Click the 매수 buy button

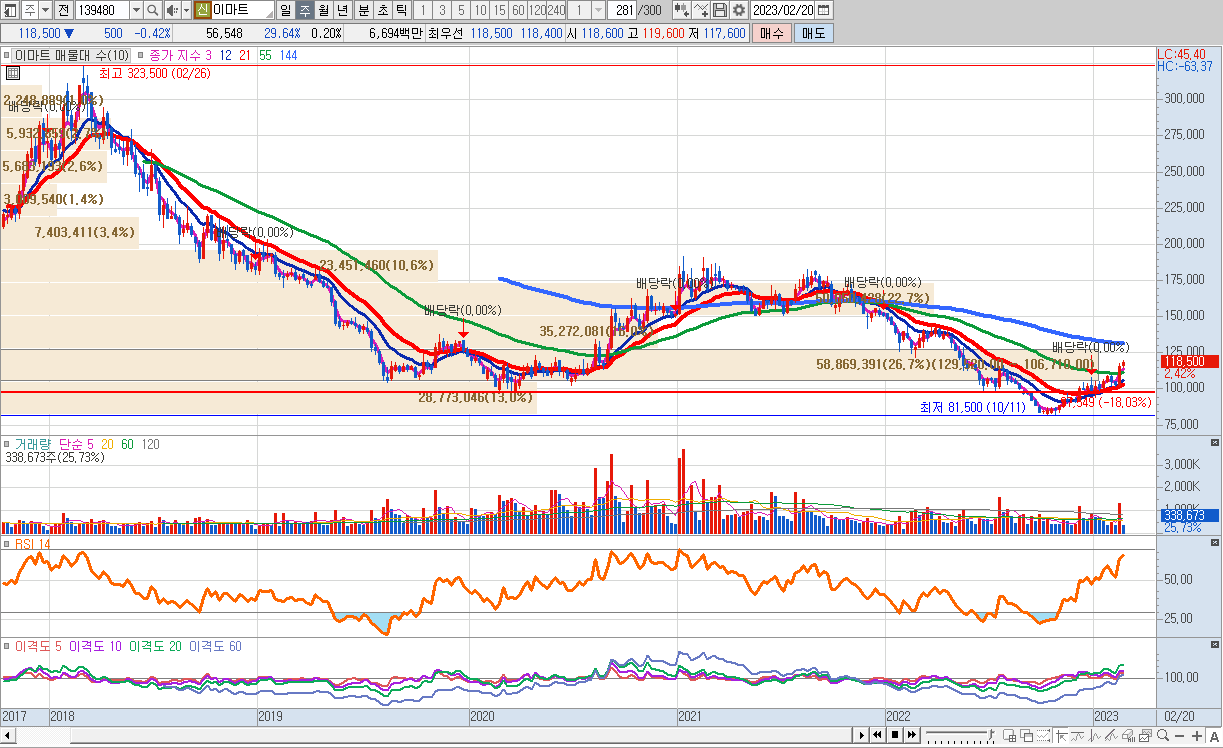[x=771, y=33]
